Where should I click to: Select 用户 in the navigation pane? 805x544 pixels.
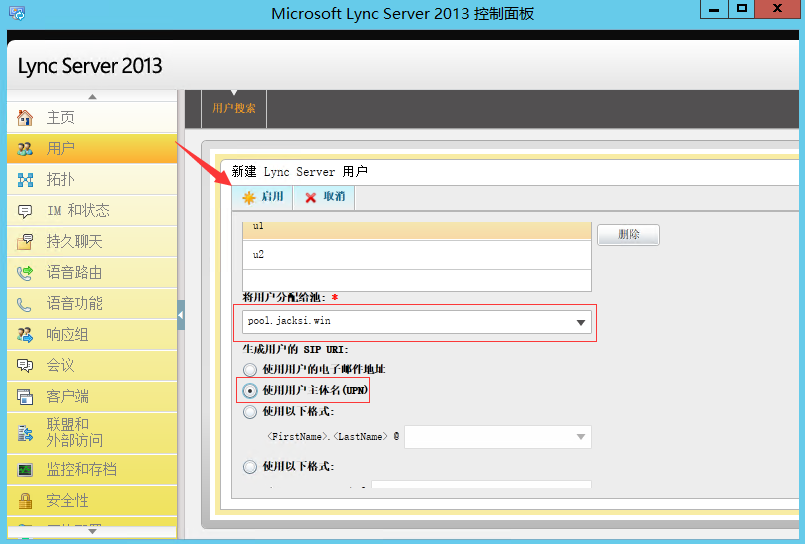coord(92,149)
